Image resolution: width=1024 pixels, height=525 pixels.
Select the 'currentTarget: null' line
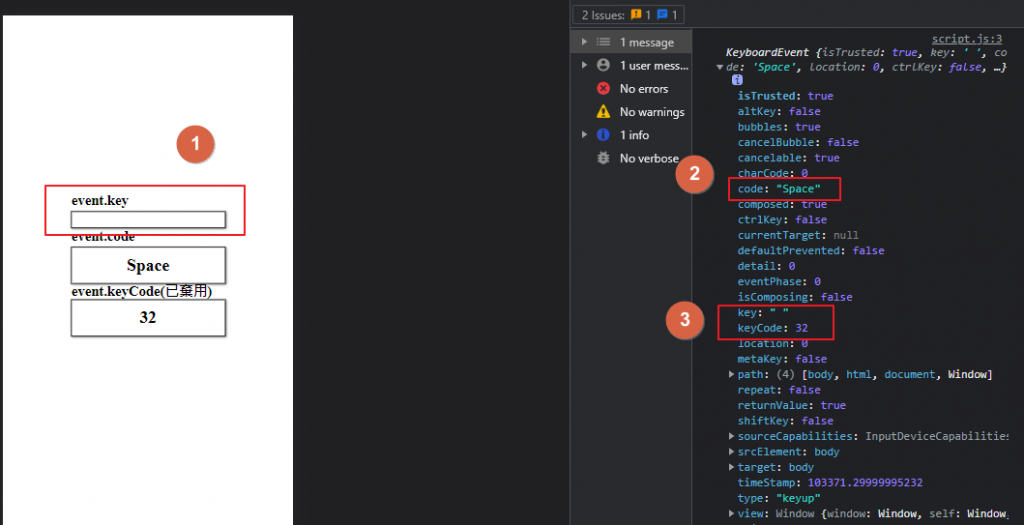pyautogui.click(x=798, y=235)
